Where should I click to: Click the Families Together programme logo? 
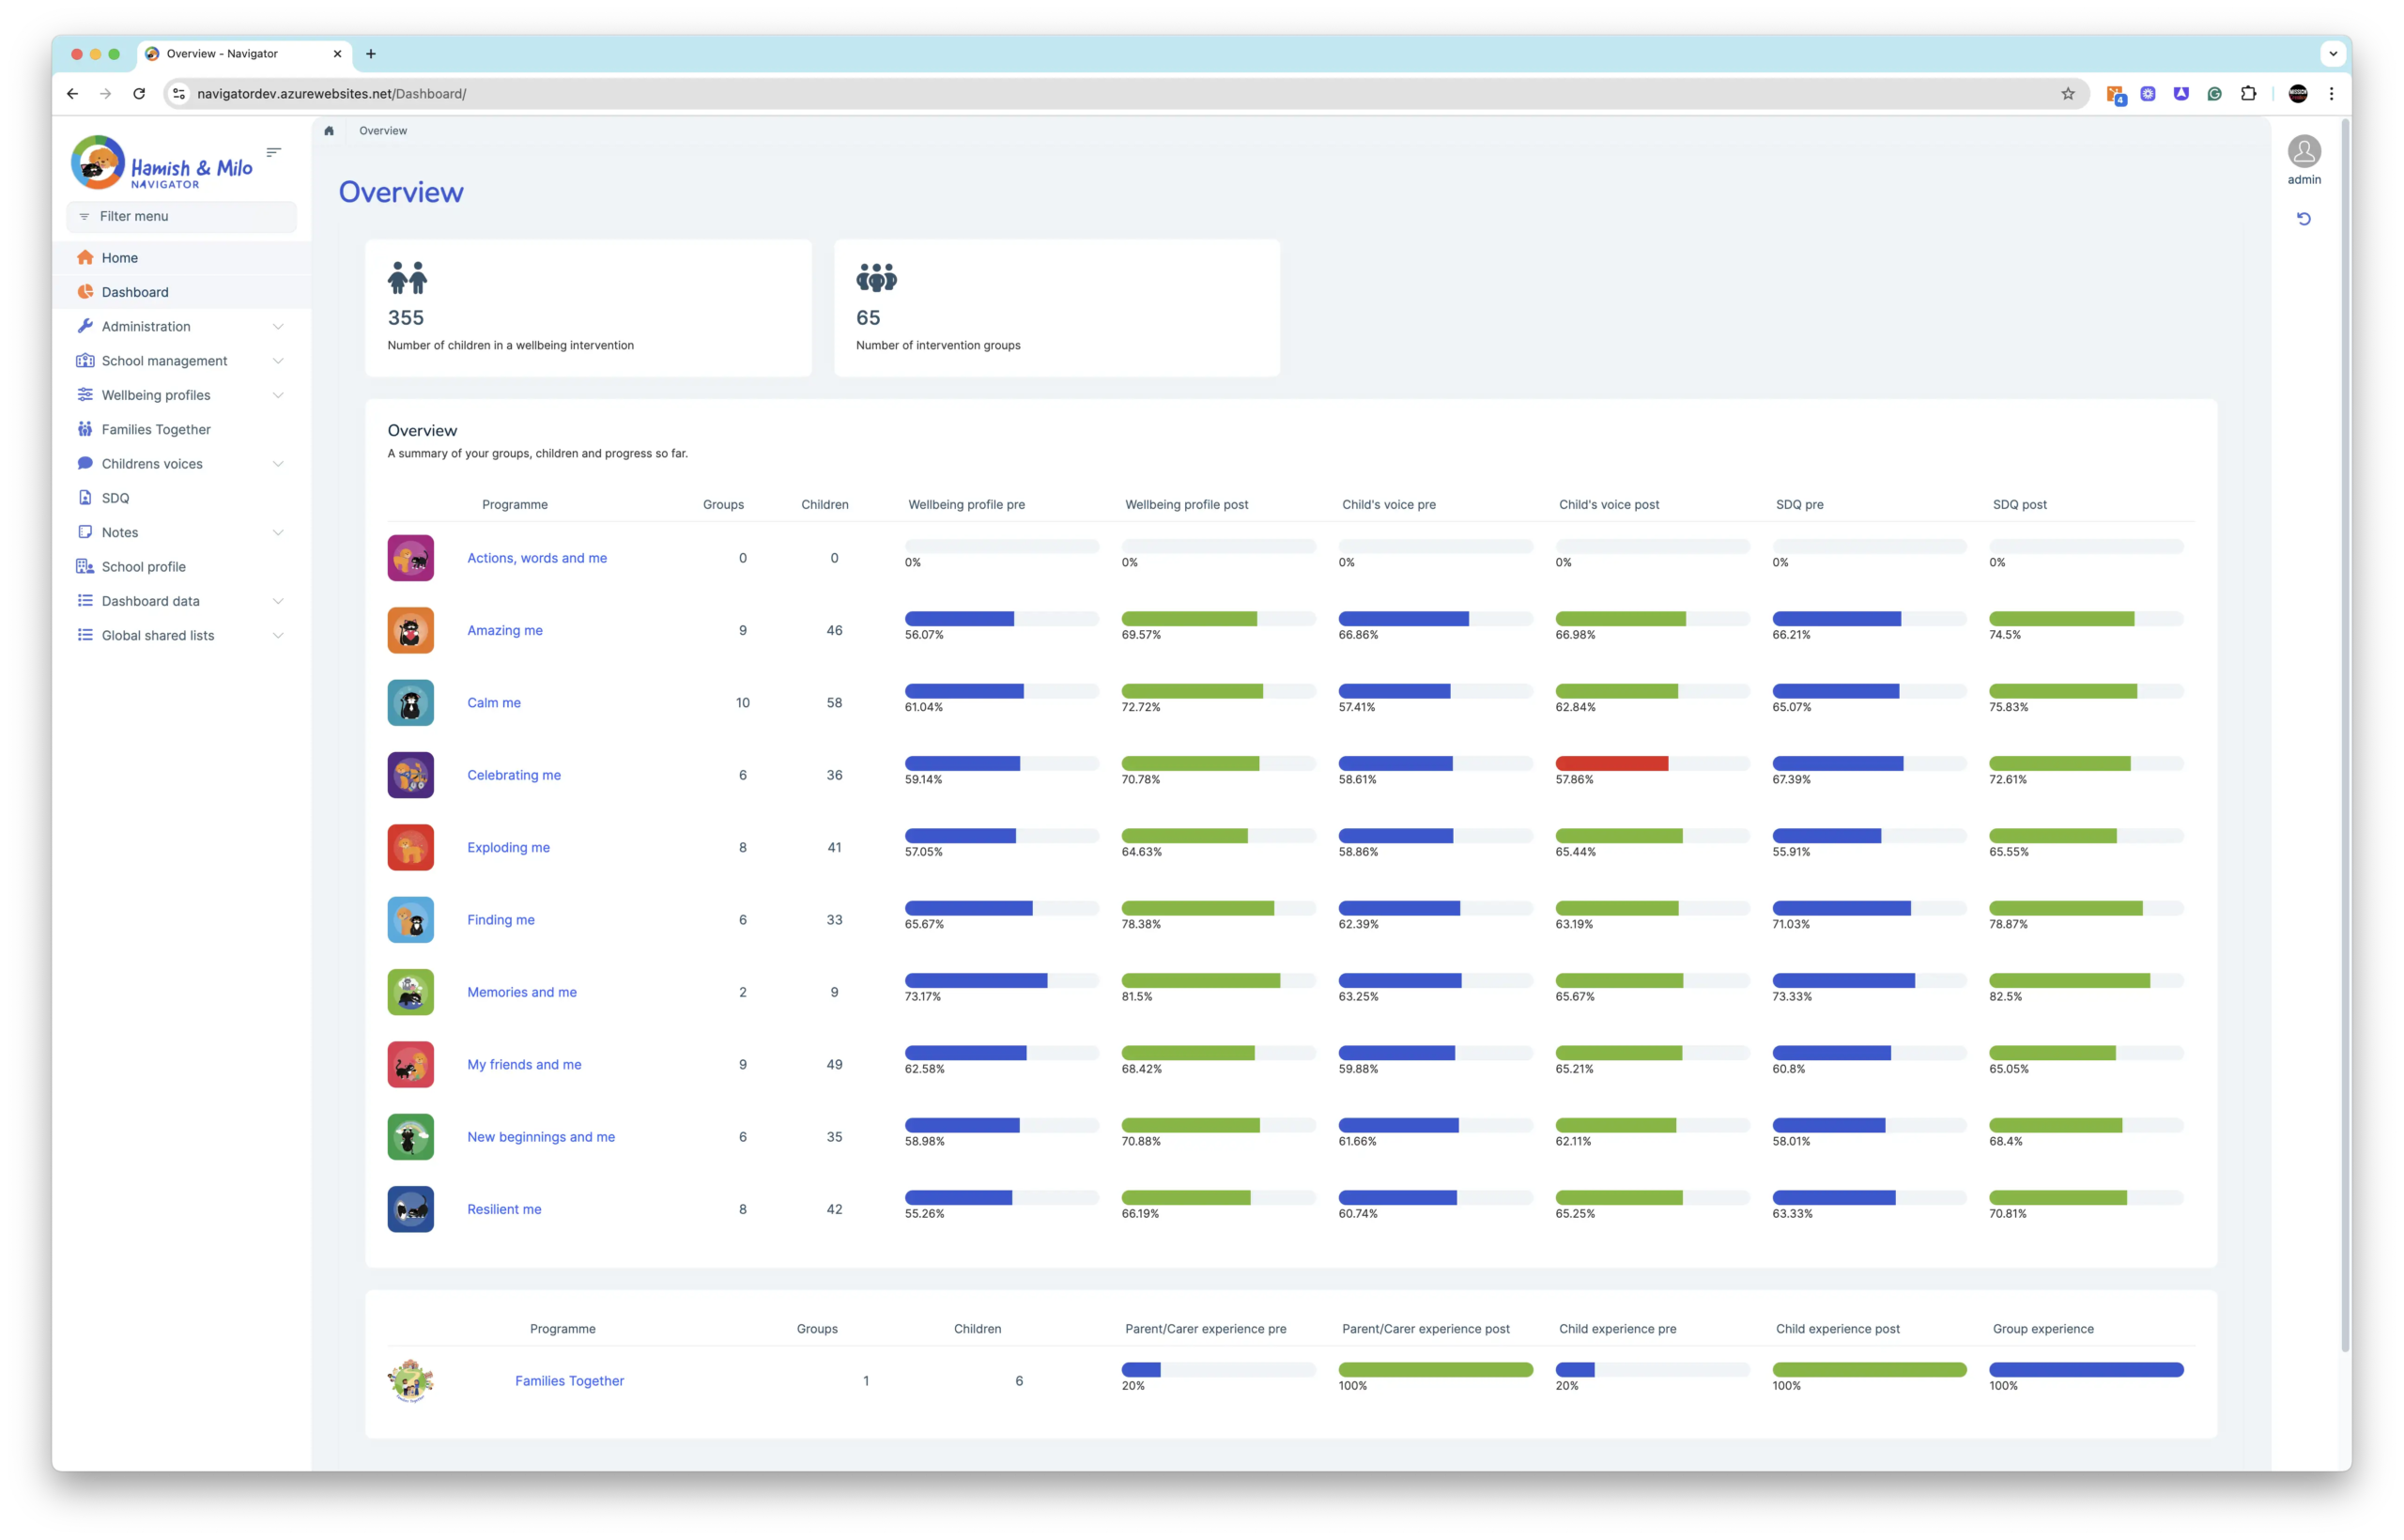[410, 1380]
